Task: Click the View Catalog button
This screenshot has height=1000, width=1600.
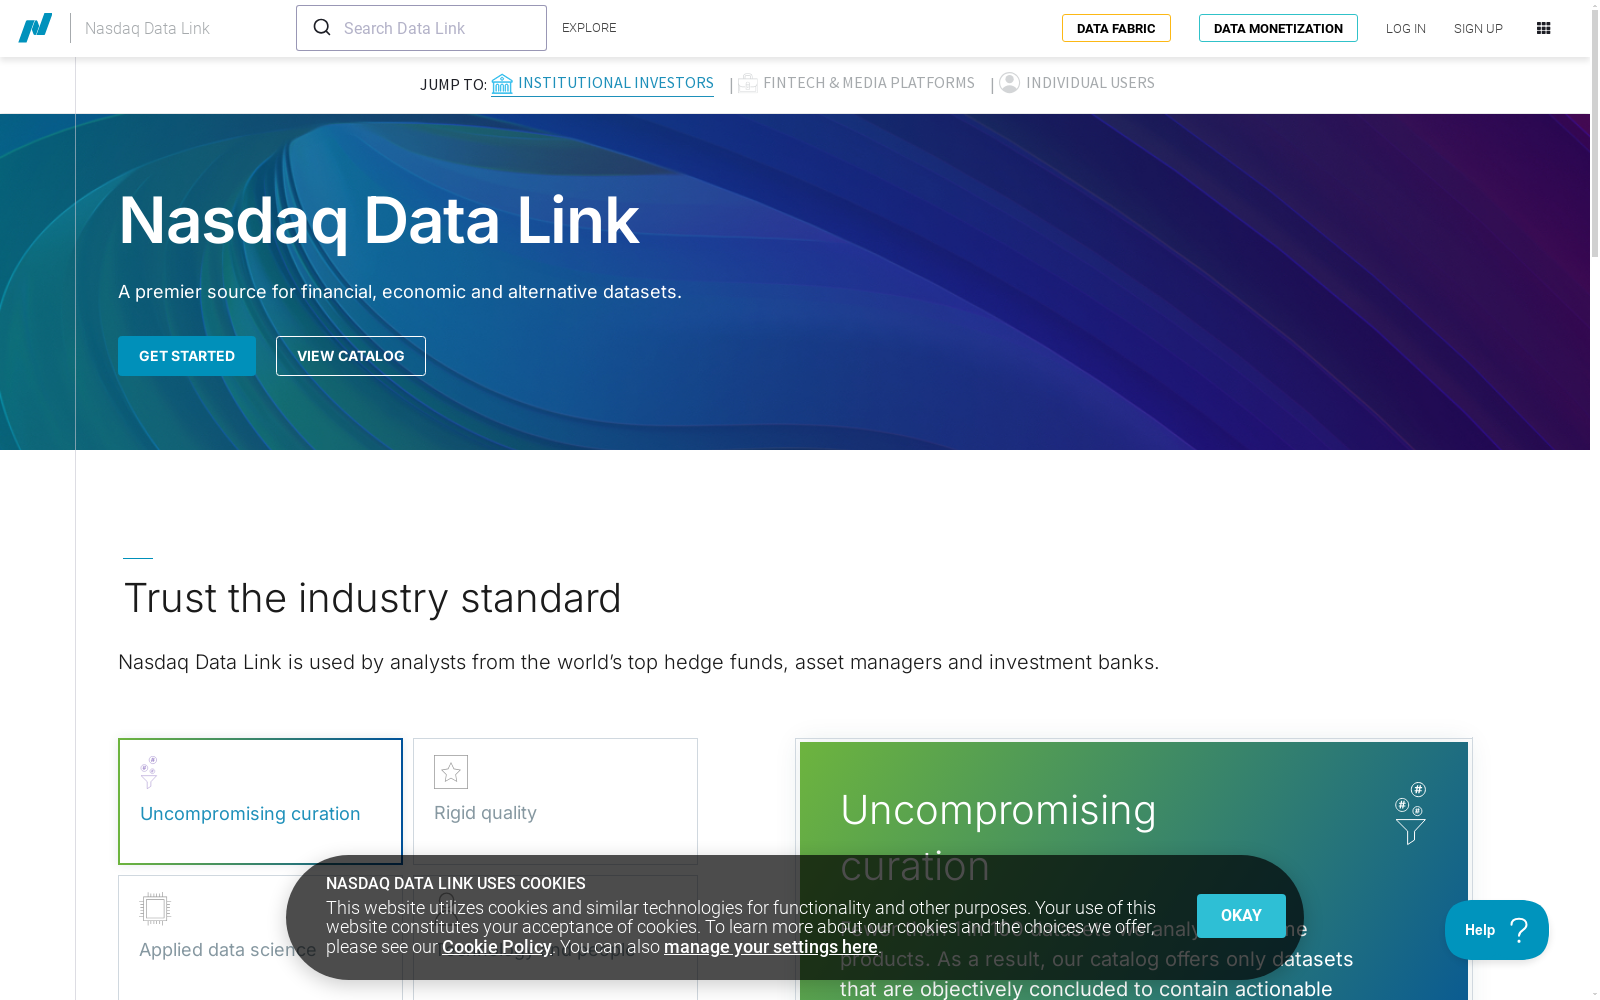Action: tap(351, 356)
